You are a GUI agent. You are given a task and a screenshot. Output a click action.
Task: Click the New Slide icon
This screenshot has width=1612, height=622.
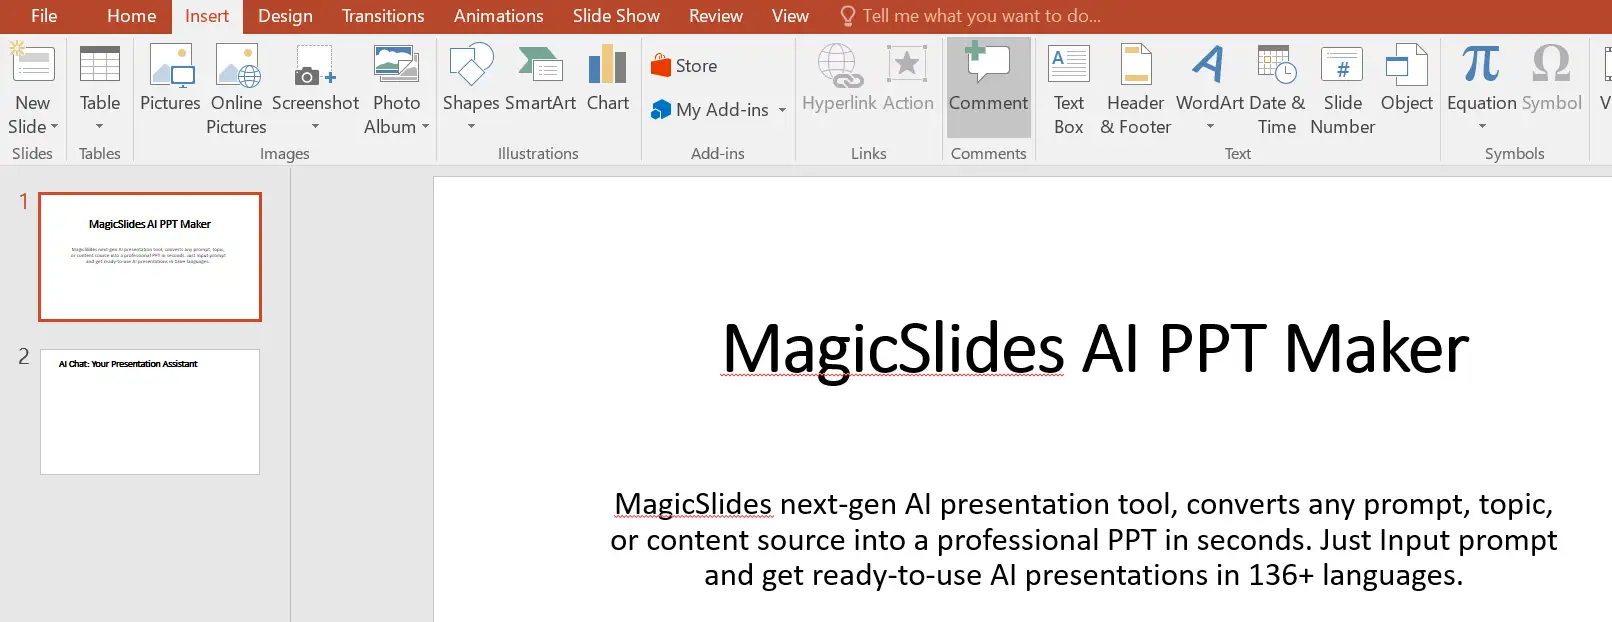[33, 64]
